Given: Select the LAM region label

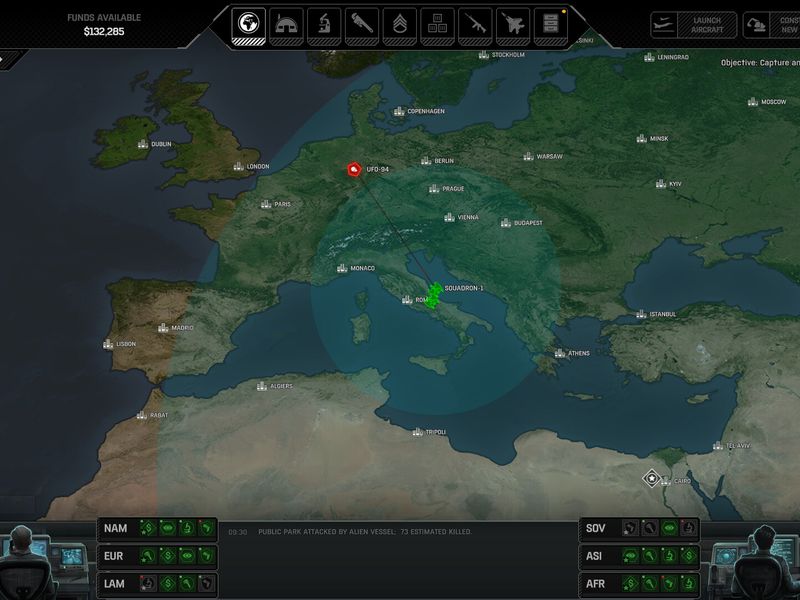Looking at the screenshot, I should click(x=114, y=584).
